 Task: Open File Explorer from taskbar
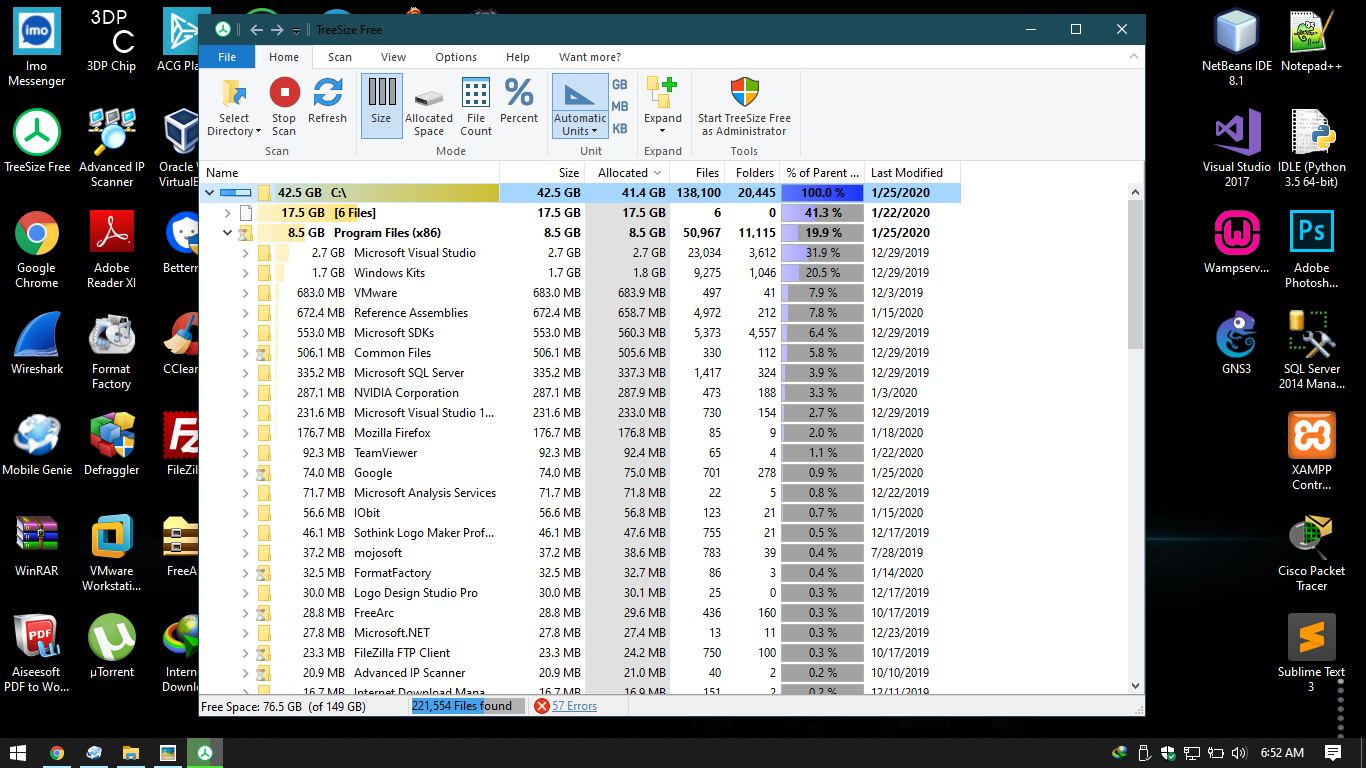click(130, 753)
